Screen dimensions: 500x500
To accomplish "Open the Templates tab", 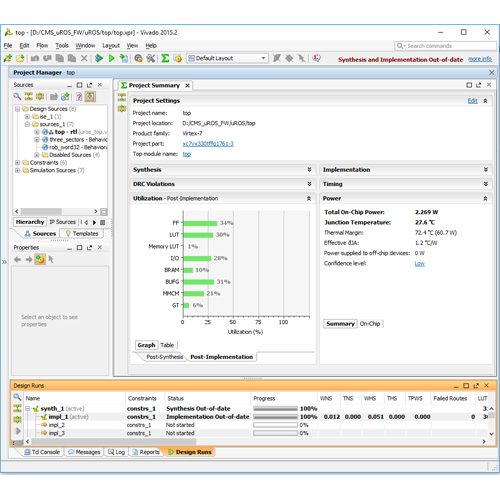I will tap(82, 234).
